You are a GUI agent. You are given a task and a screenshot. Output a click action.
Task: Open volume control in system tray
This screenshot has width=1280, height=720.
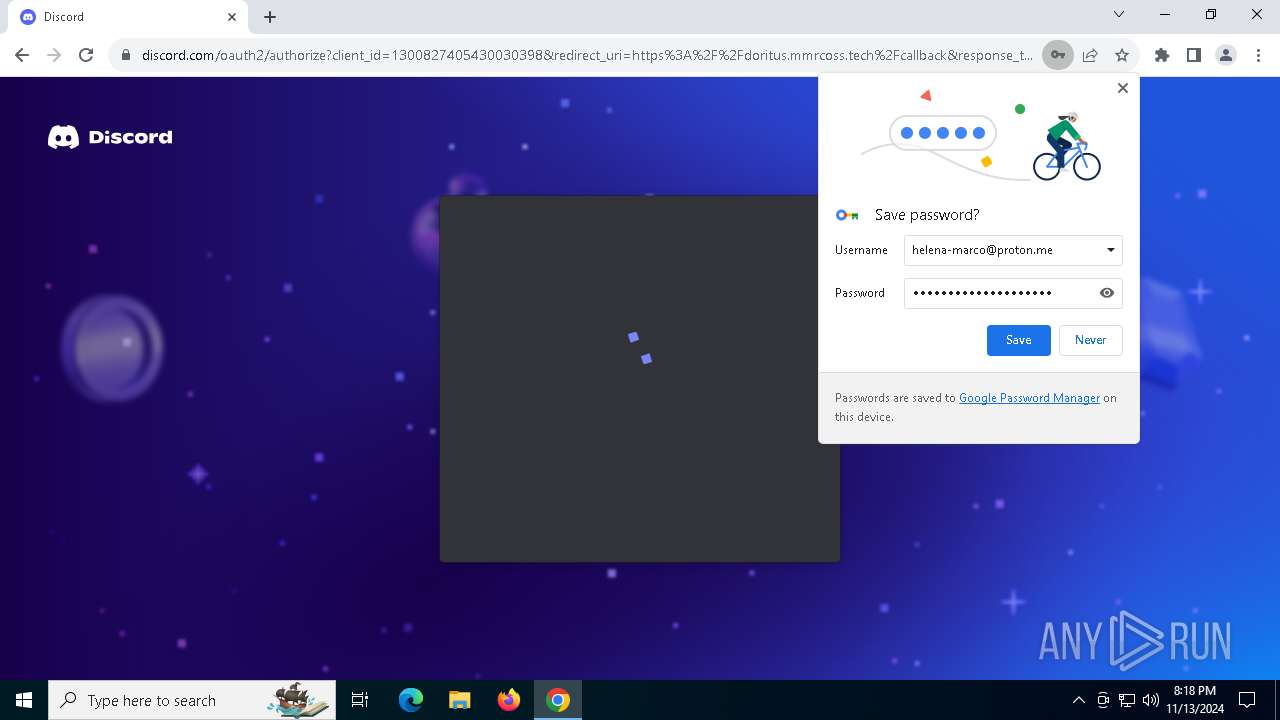[1151, 700]
